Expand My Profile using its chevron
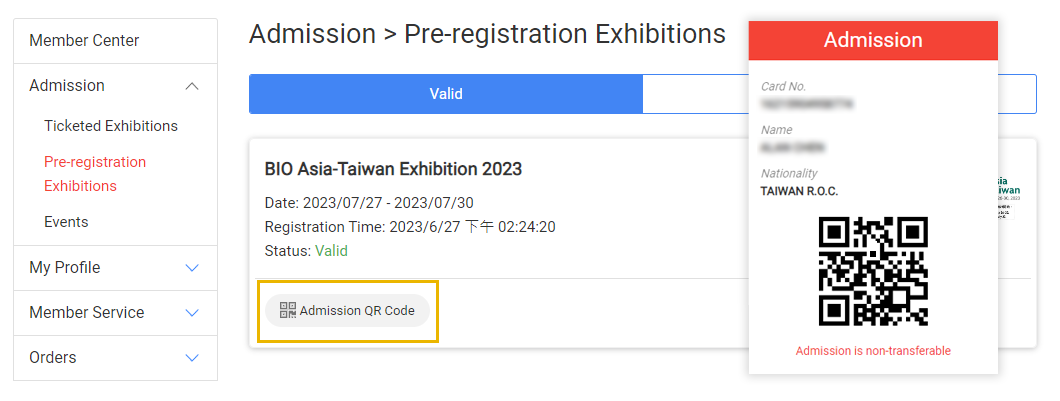 coord(193,268)
